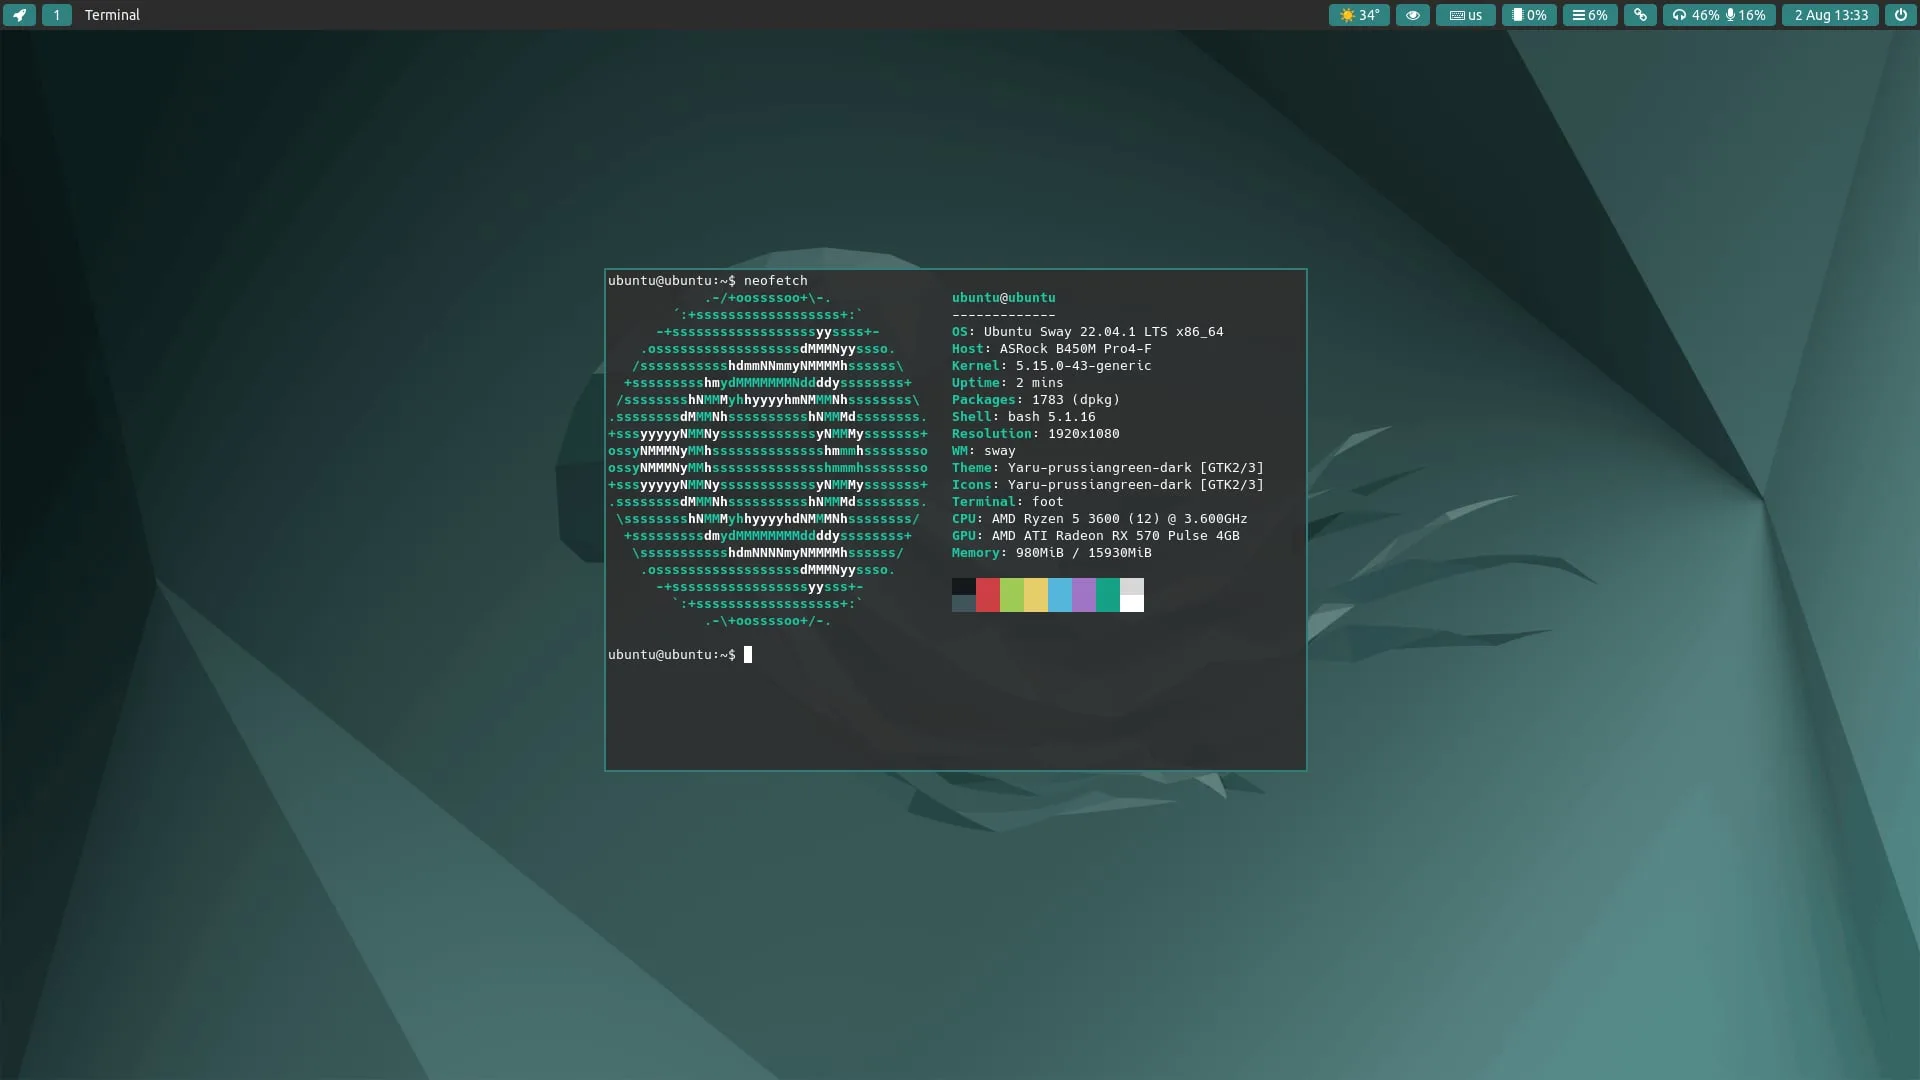
Task: Click the Memory line 980MiB / 15930MiB
Action: [x=1051, y=553]
